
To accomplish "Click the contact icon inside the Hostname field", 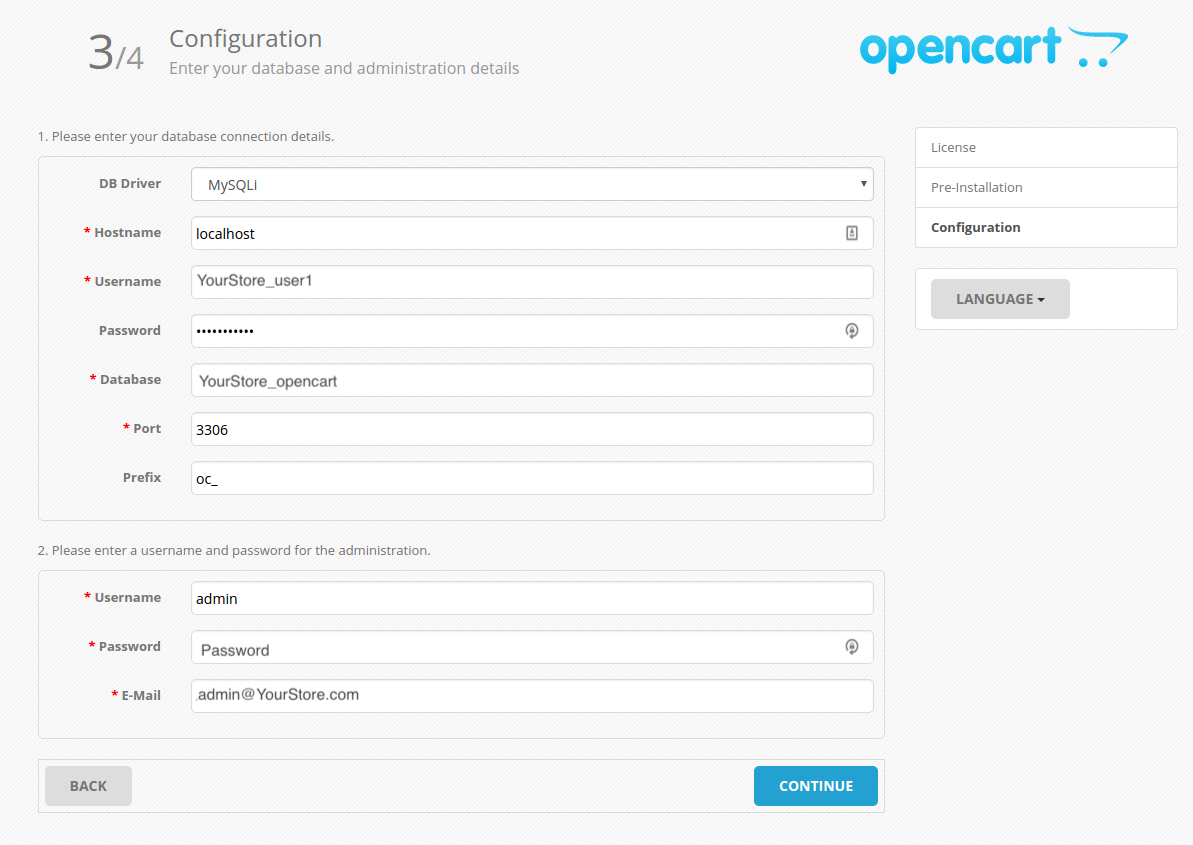I will [x=852, y=232].
